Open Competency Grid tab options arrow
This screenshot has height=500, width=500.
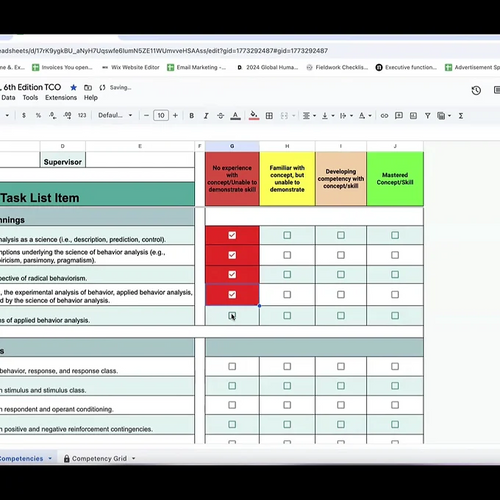[x=133, y=458]
